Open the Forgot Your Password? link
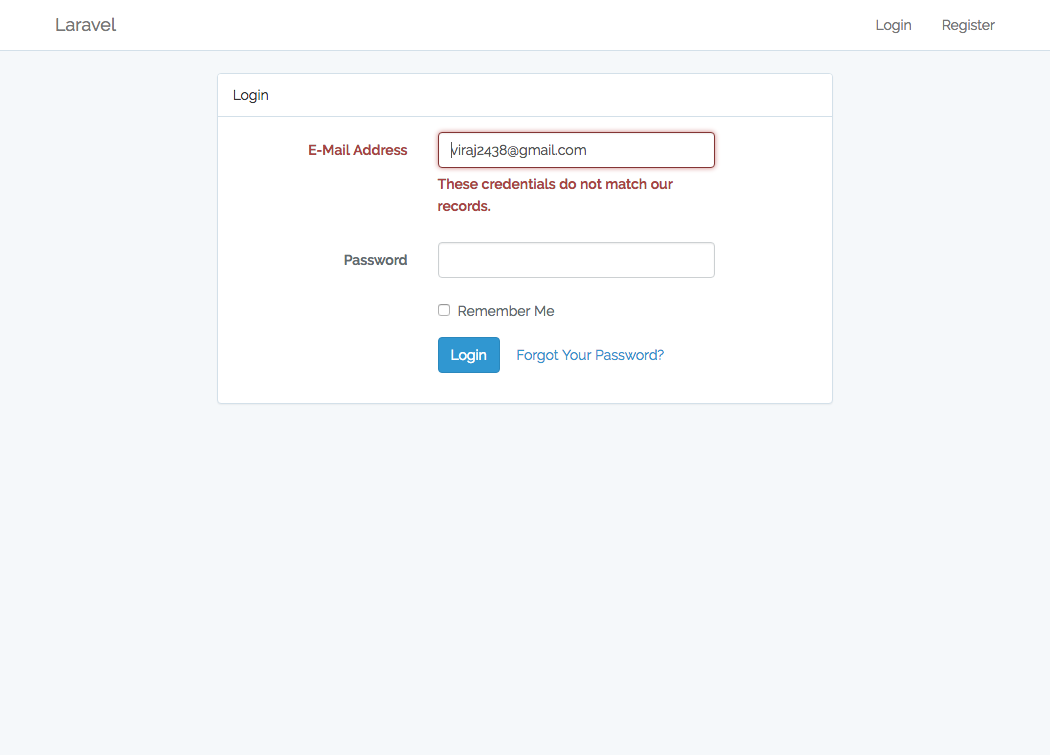 590,355
